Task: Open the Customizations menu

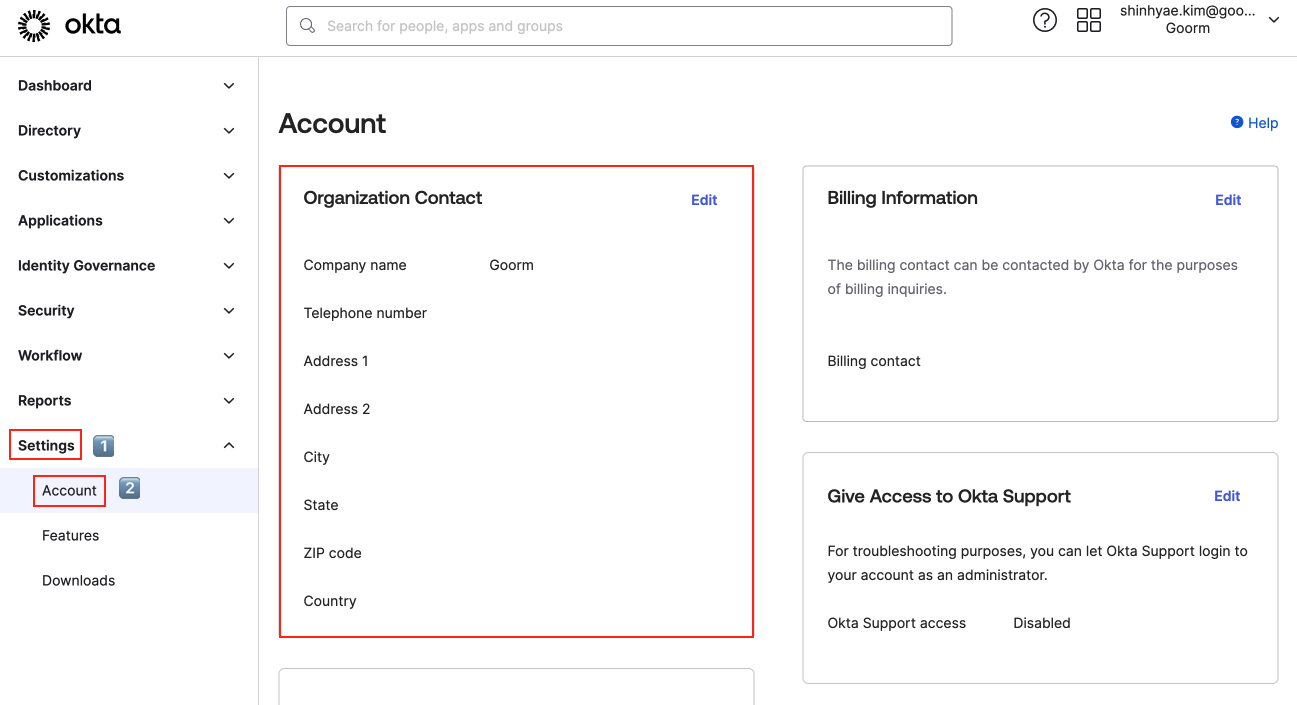Action: (71, 176)
